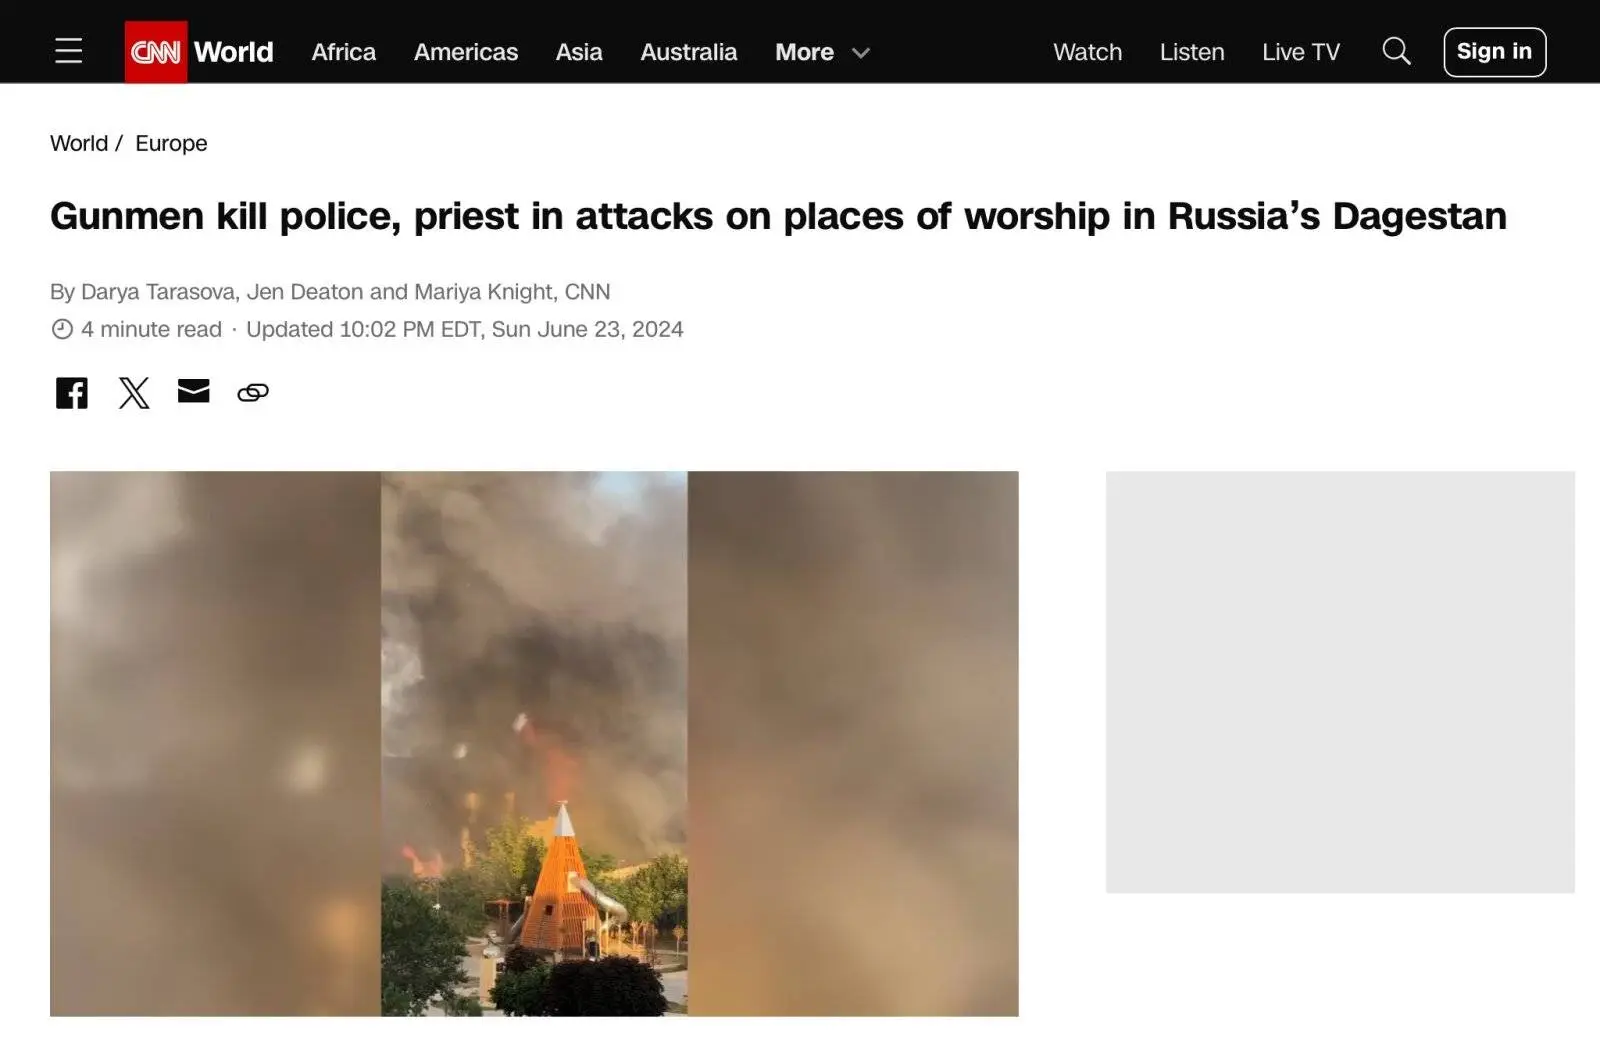Viewport: 1600px width, 1037px height.
Task: Click the Europe breadcrumb link
Action: click(171, 143)
